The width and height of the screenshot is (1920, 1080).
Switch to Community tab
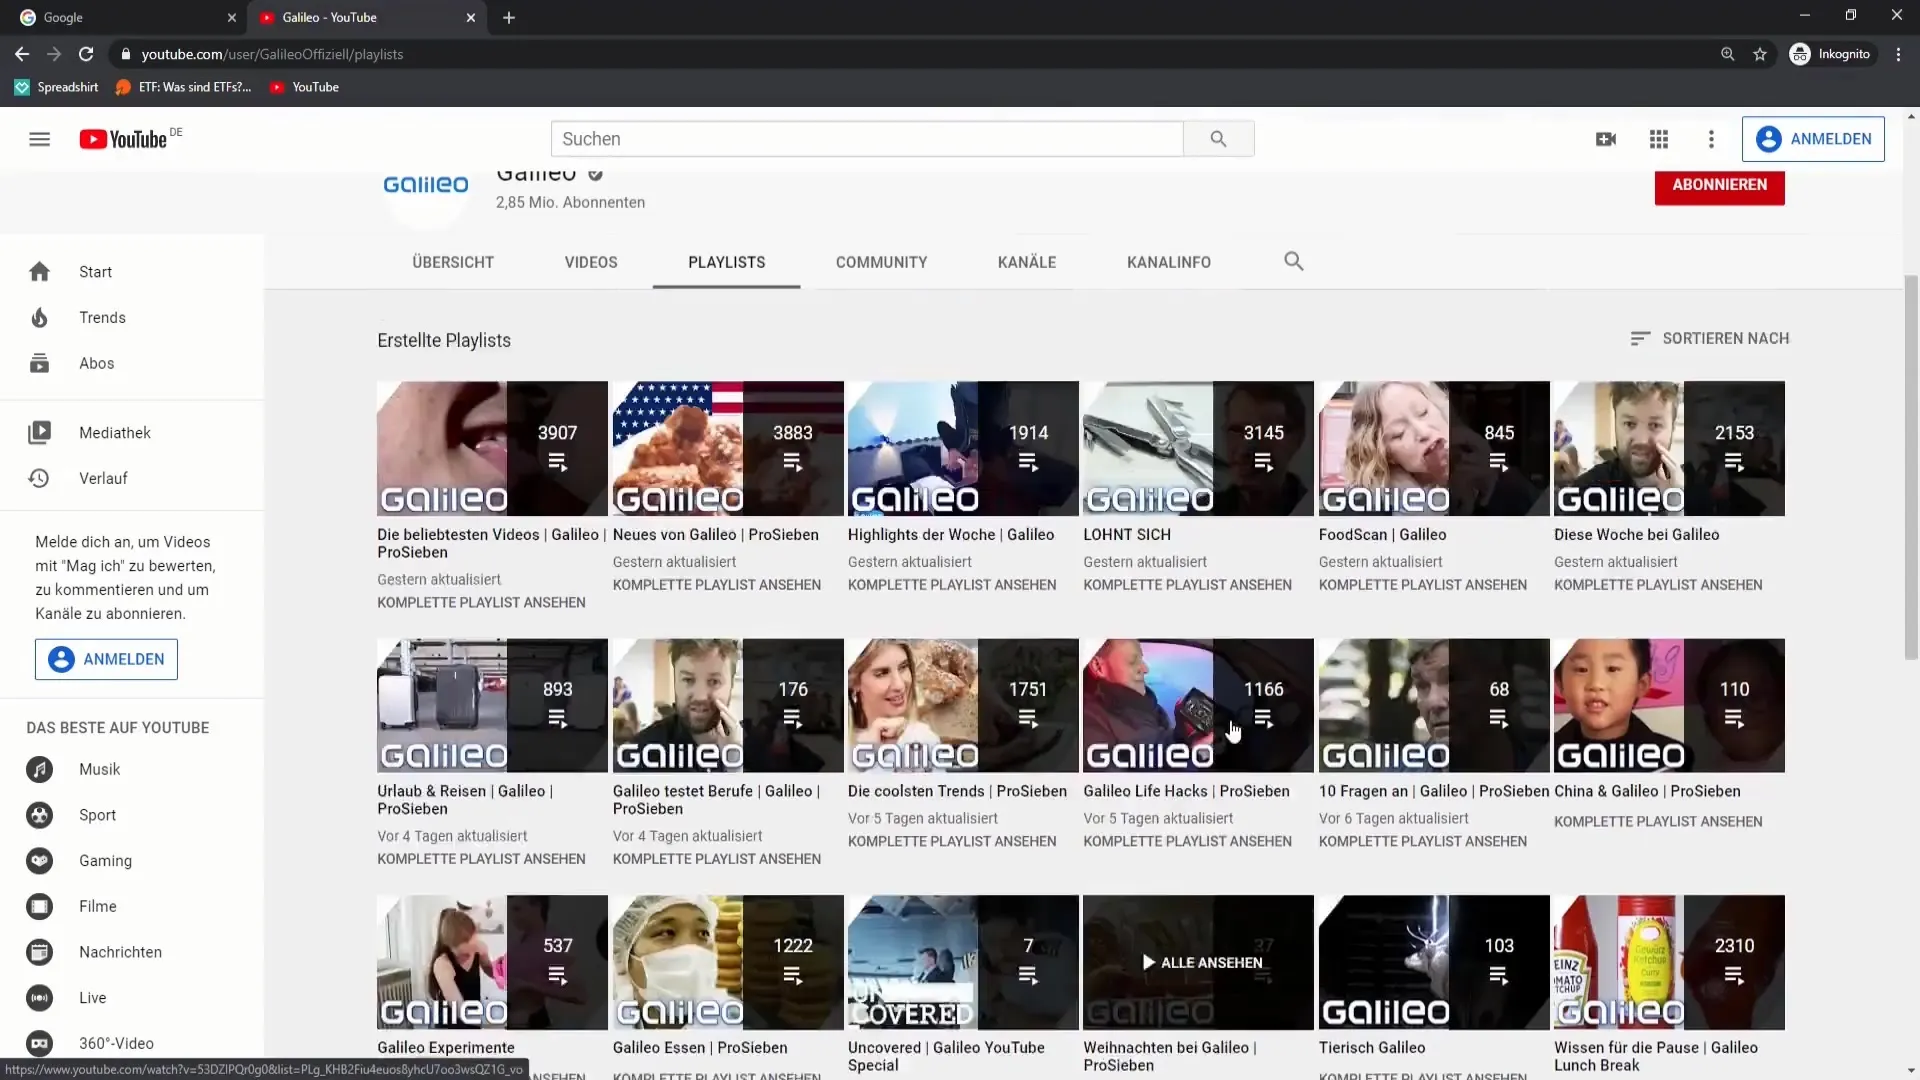[x=882, y=262]
